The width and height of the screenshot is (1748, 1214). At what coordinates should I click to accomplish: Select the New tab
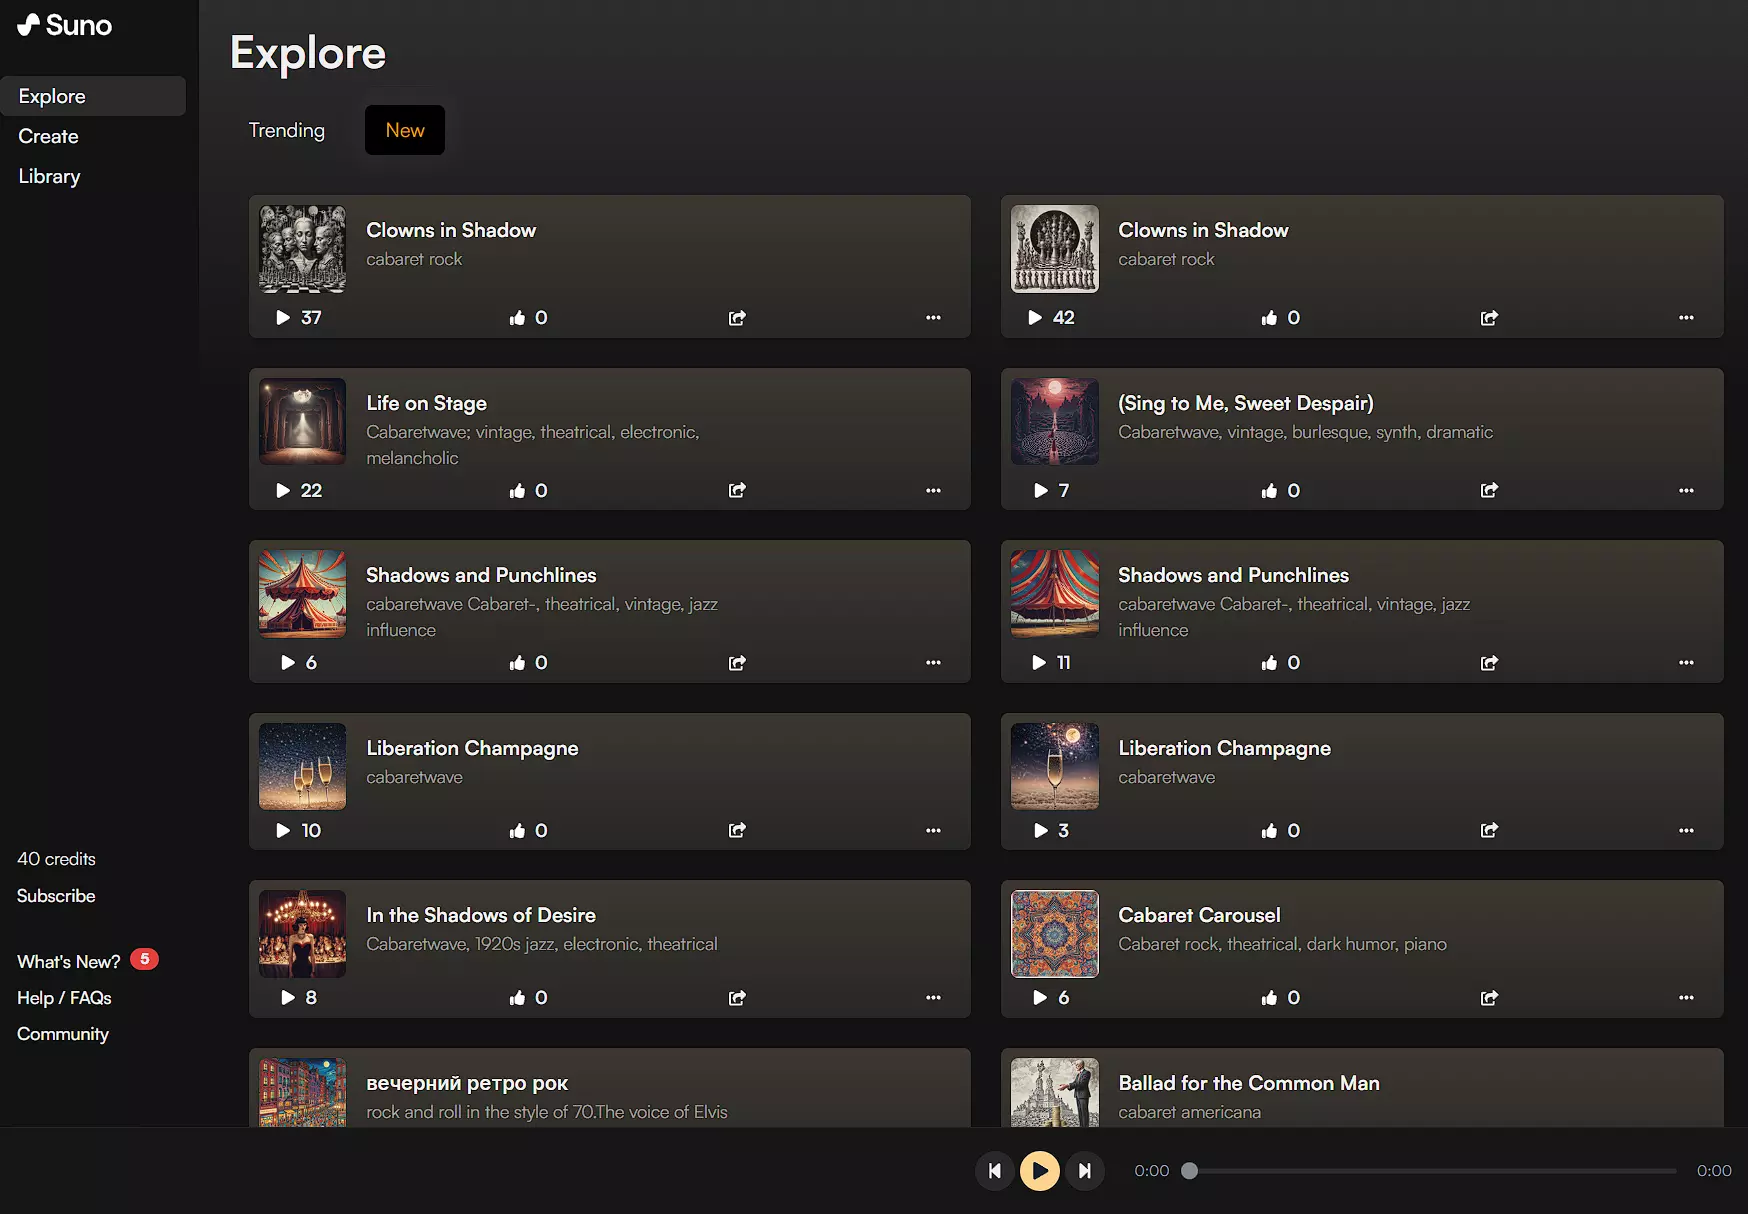pyautogui.click(x=405, y=131)
